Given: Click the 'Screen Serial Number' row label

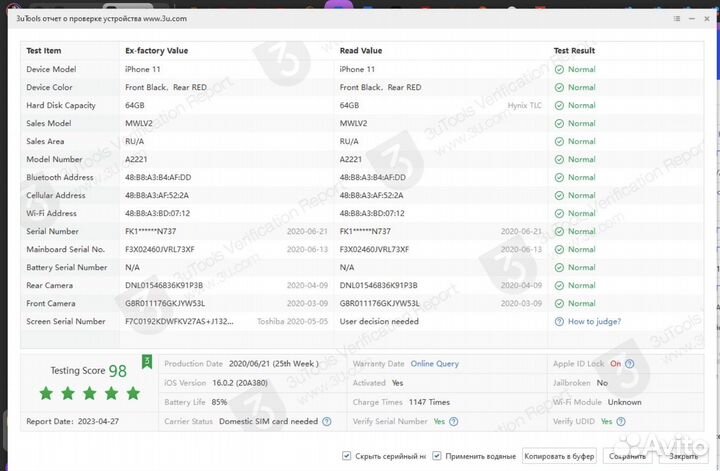Looking at the screenshot, I should coord(66,321).
